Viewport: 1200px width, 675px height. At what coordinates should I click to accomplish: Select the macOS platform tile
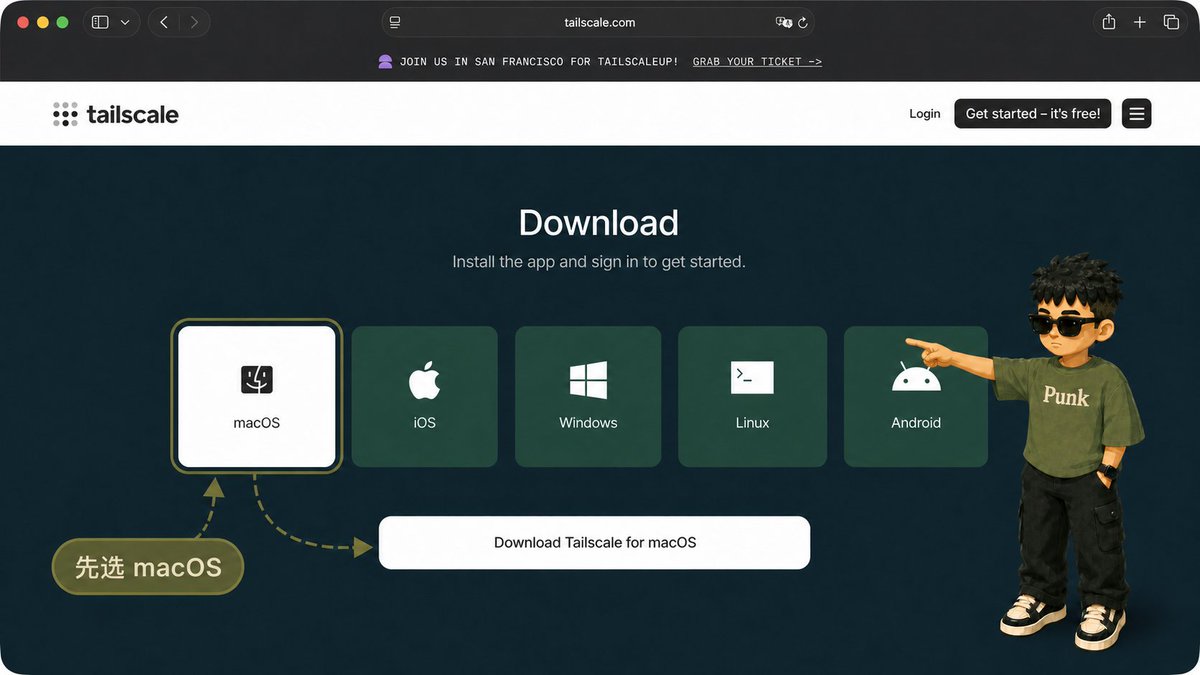tap(257, 396)
